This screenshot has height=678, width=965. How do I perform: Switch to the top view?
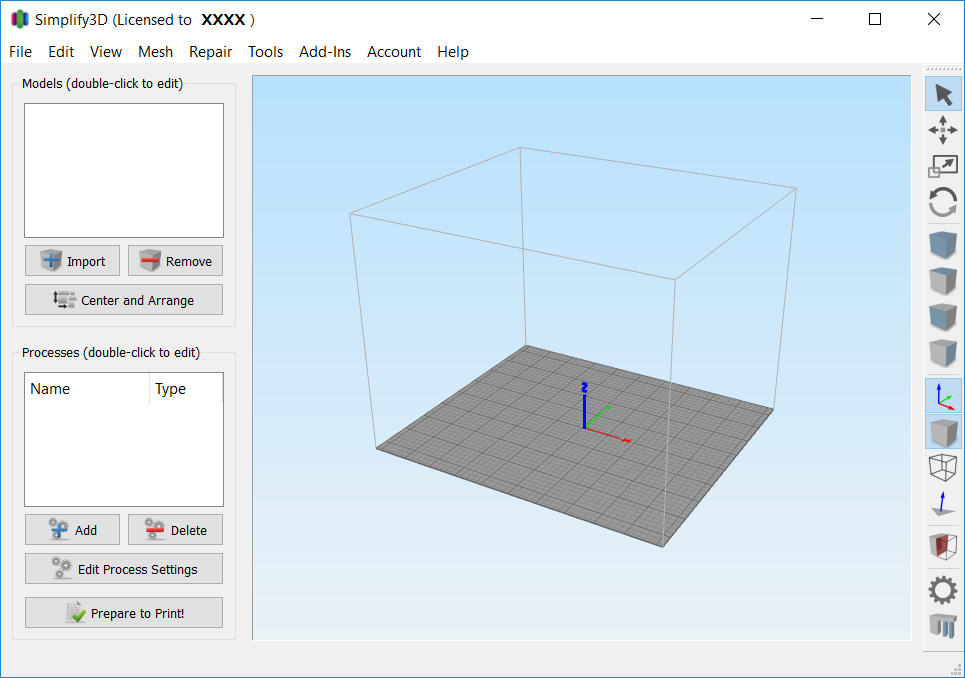943,280
